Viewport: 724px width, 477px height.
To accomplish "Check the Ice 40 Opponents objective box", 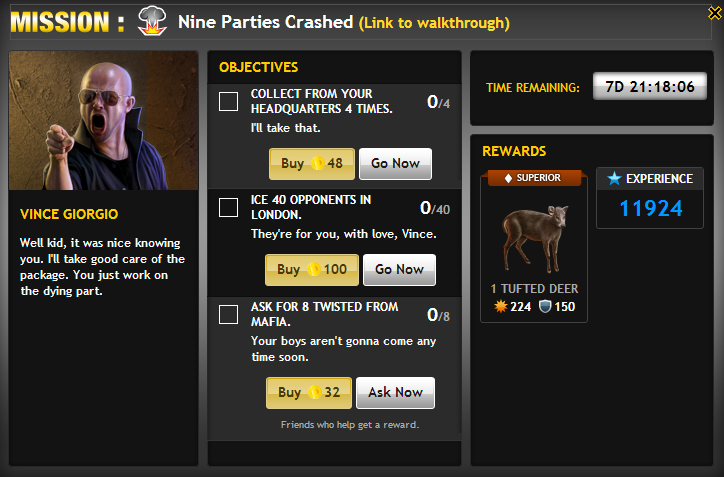I will (229, 208).
